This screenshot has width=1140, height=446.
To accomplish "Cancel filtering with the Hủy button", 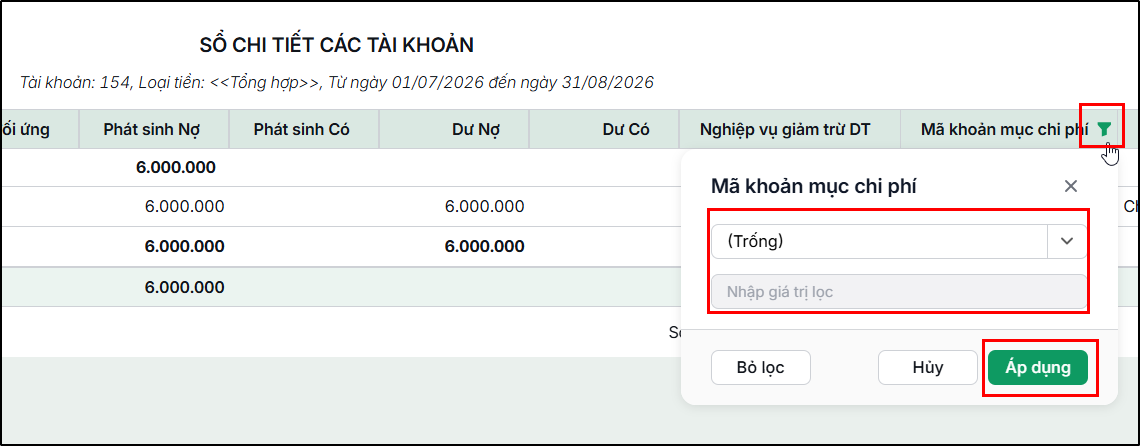I will tap(928, 367).
